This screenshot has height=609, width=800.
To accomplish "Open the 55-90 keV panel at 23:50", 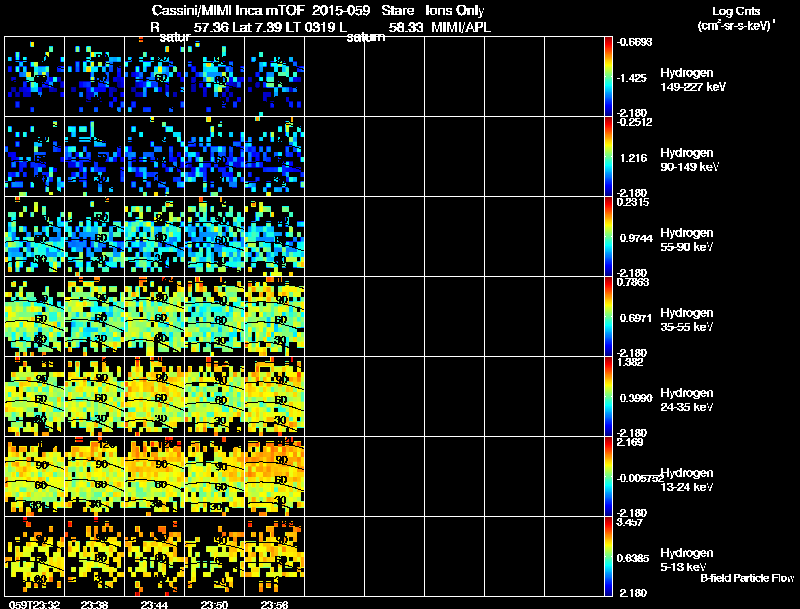I will click(x=215, y=237).
